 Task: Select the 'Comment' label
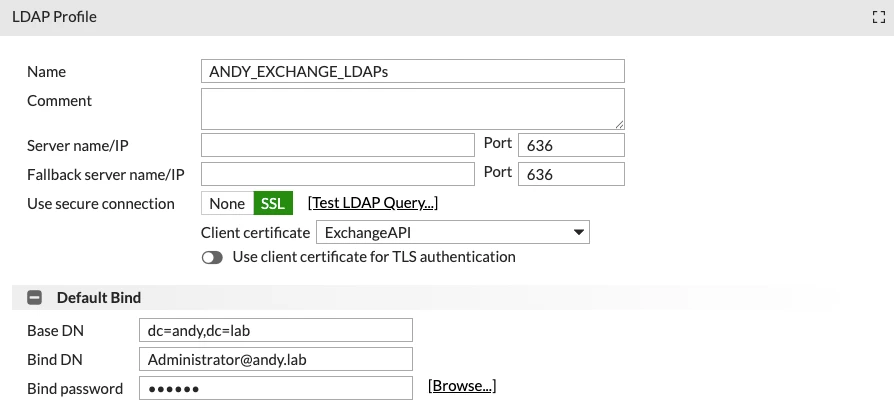[59, 101]
